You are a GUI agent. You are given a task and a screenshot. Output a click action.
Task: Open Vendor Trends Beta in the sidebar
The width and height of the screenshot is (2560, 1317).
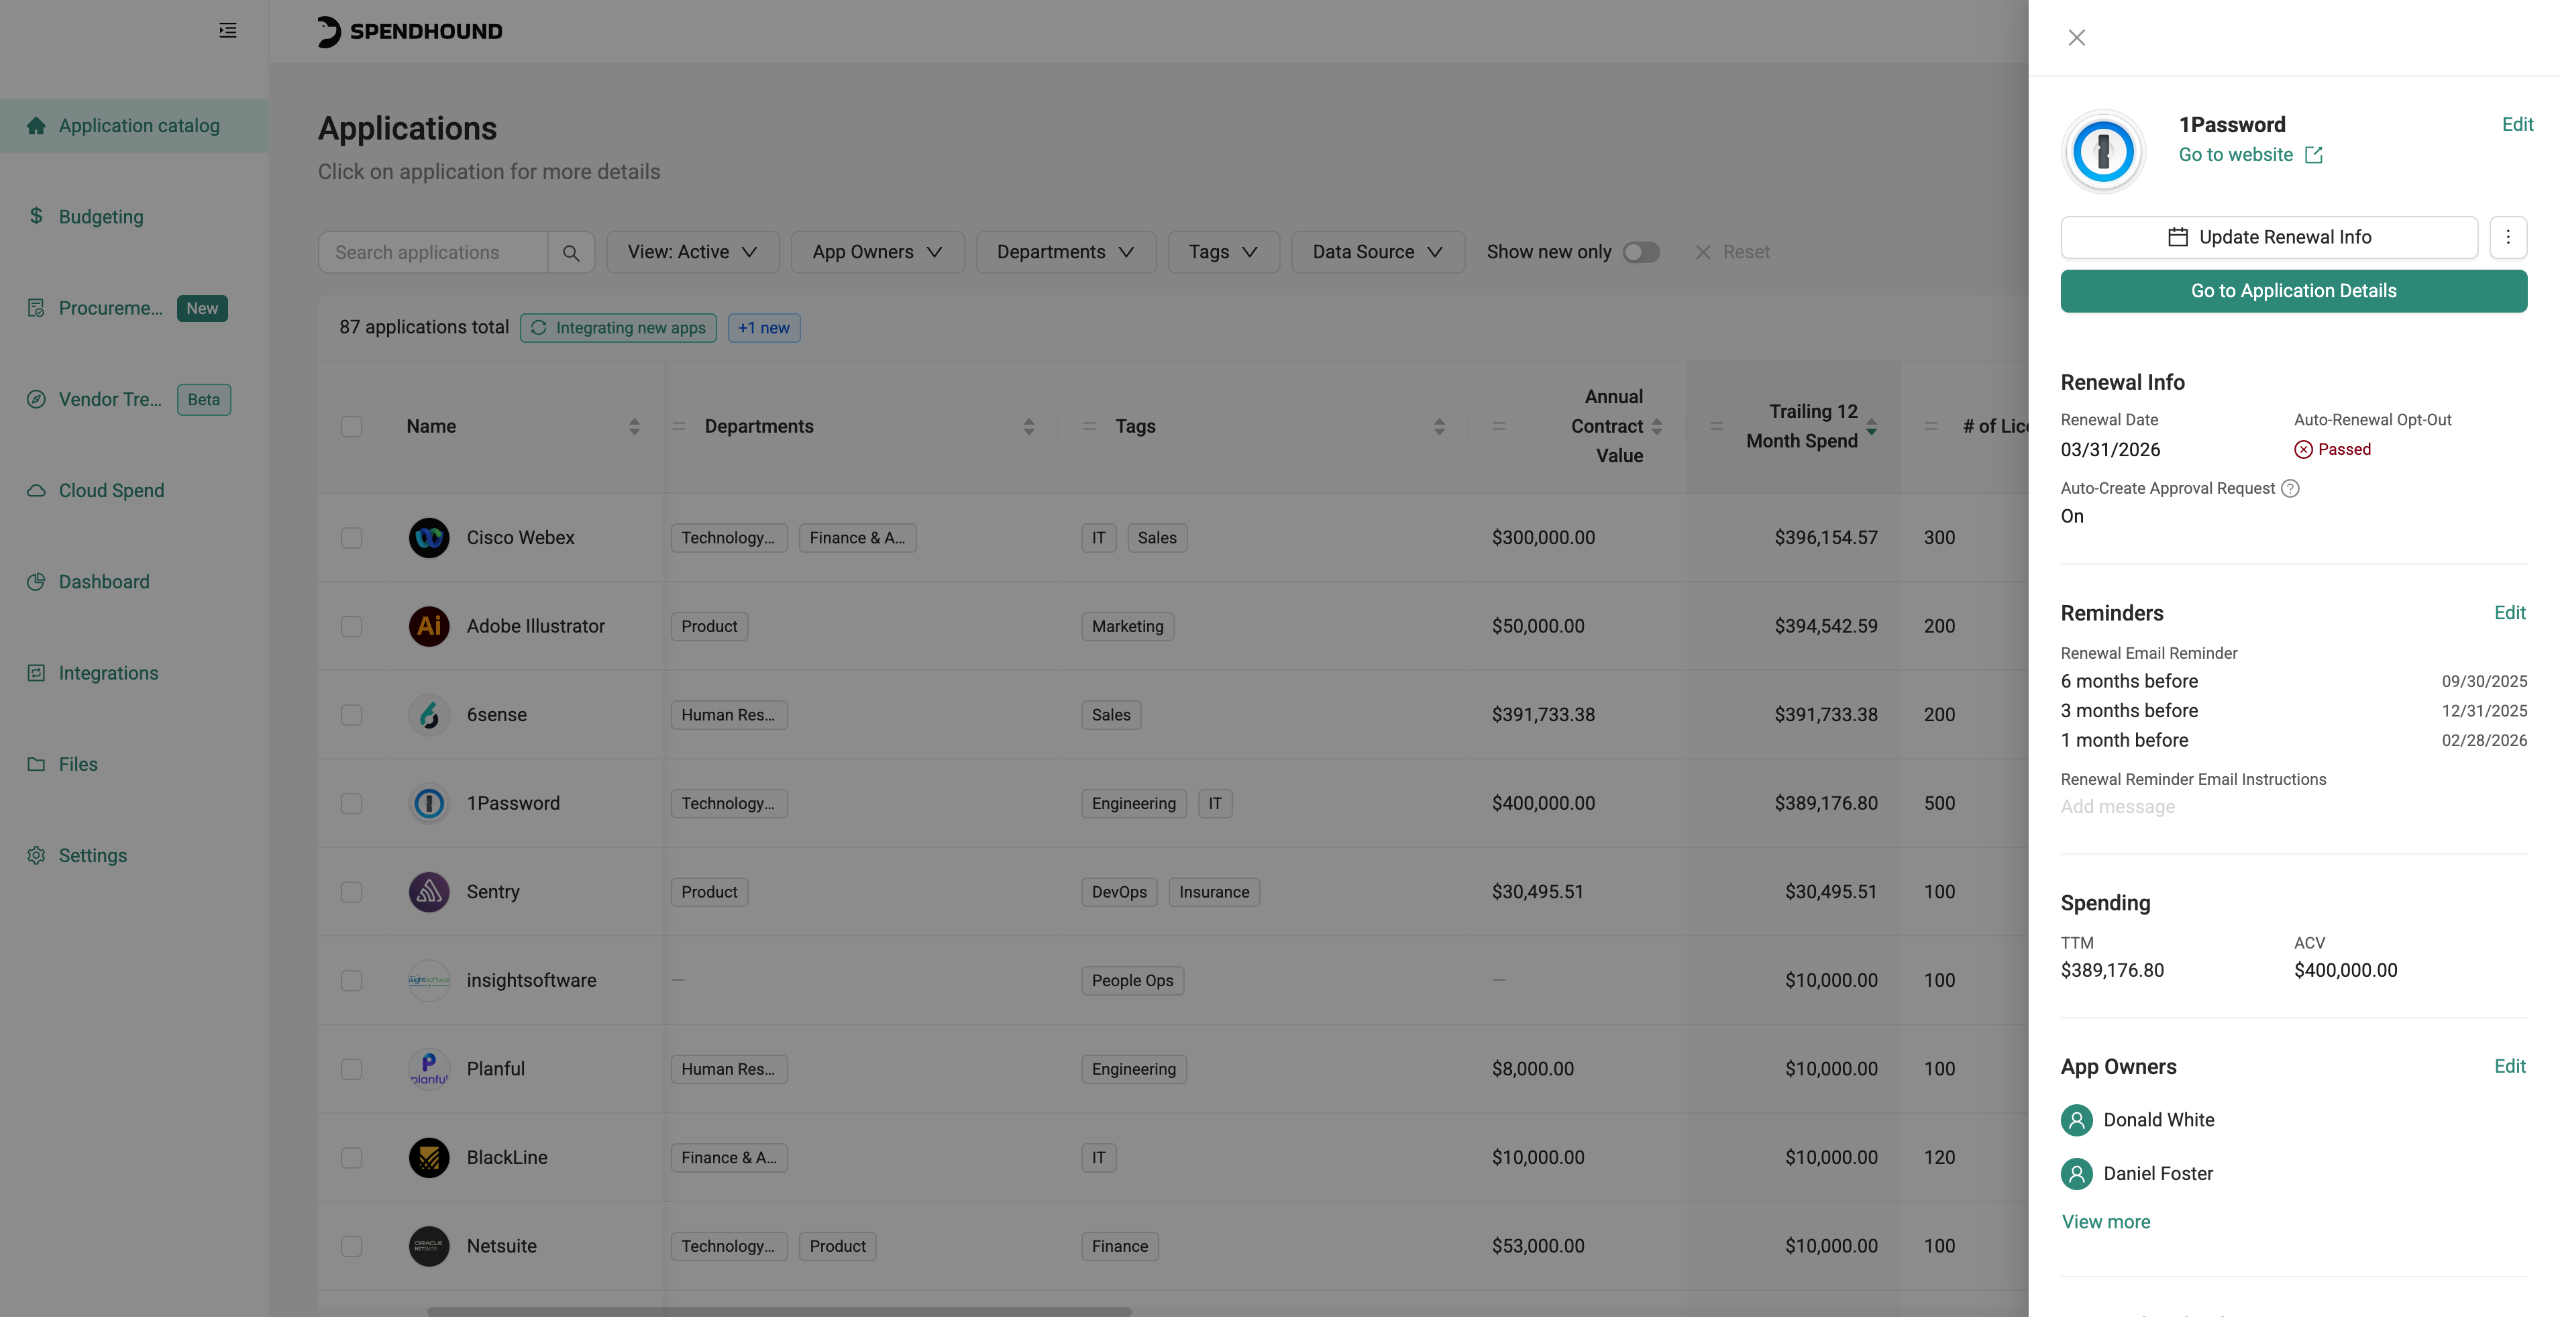(134, 400)
